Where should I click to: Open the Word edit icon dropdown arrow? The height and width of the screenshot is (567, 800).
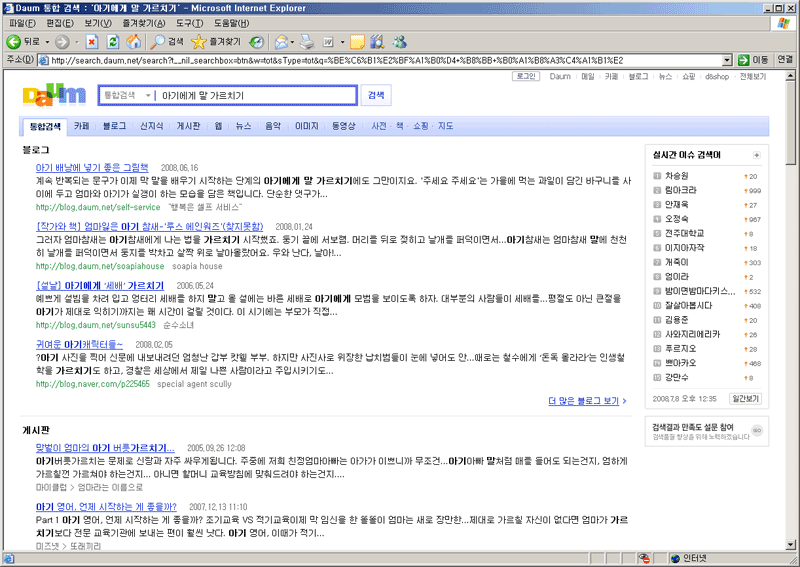[342, 42]
